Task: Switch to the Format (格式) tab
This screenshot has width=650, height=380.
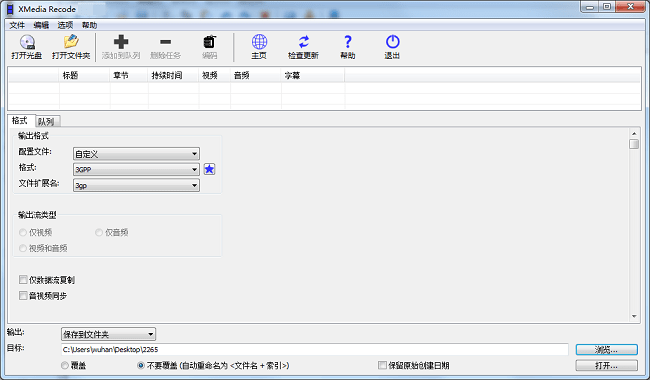Action: [20, 121]
